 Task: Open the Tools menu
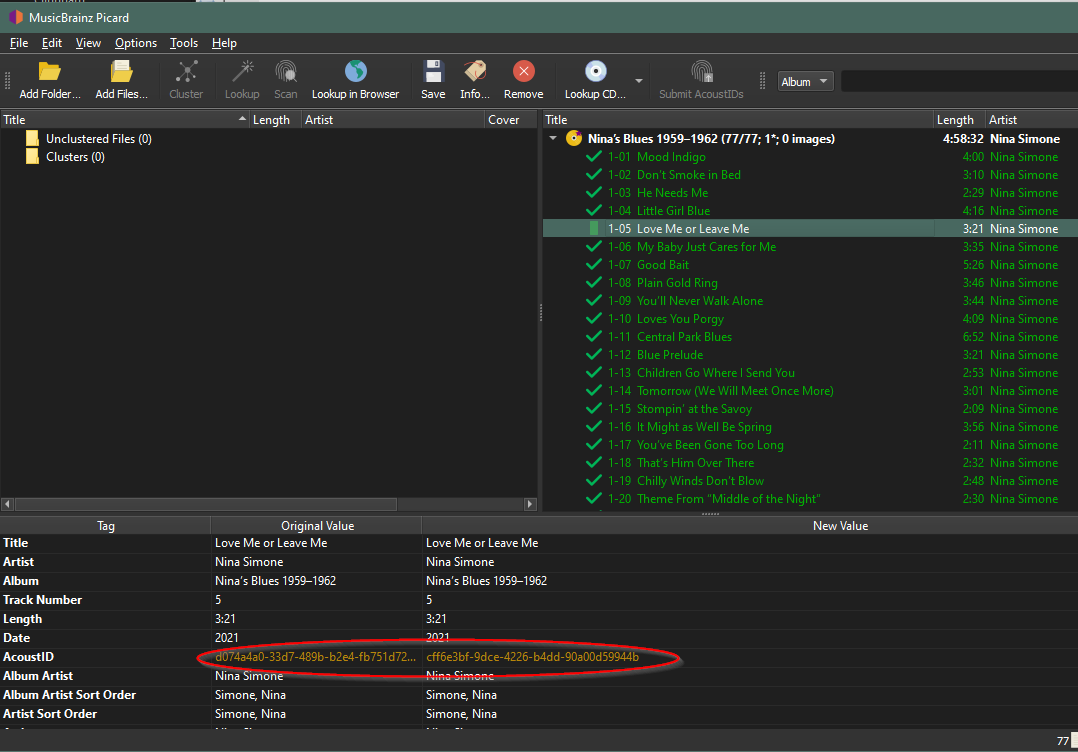(184, 43)
